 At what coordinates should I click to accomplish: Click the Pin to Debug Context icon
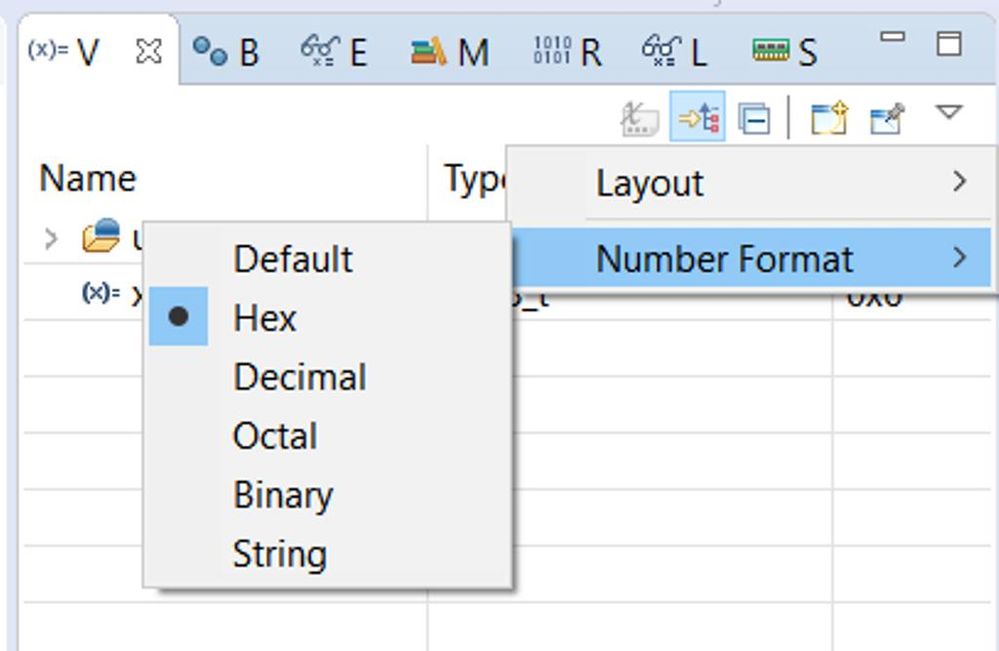tap(887, 119)
